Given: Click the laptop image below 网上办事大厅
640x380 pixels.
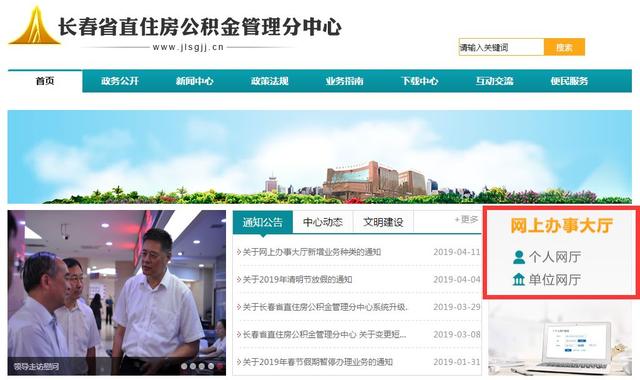Looking at the screenshot, I should (560, 339).
